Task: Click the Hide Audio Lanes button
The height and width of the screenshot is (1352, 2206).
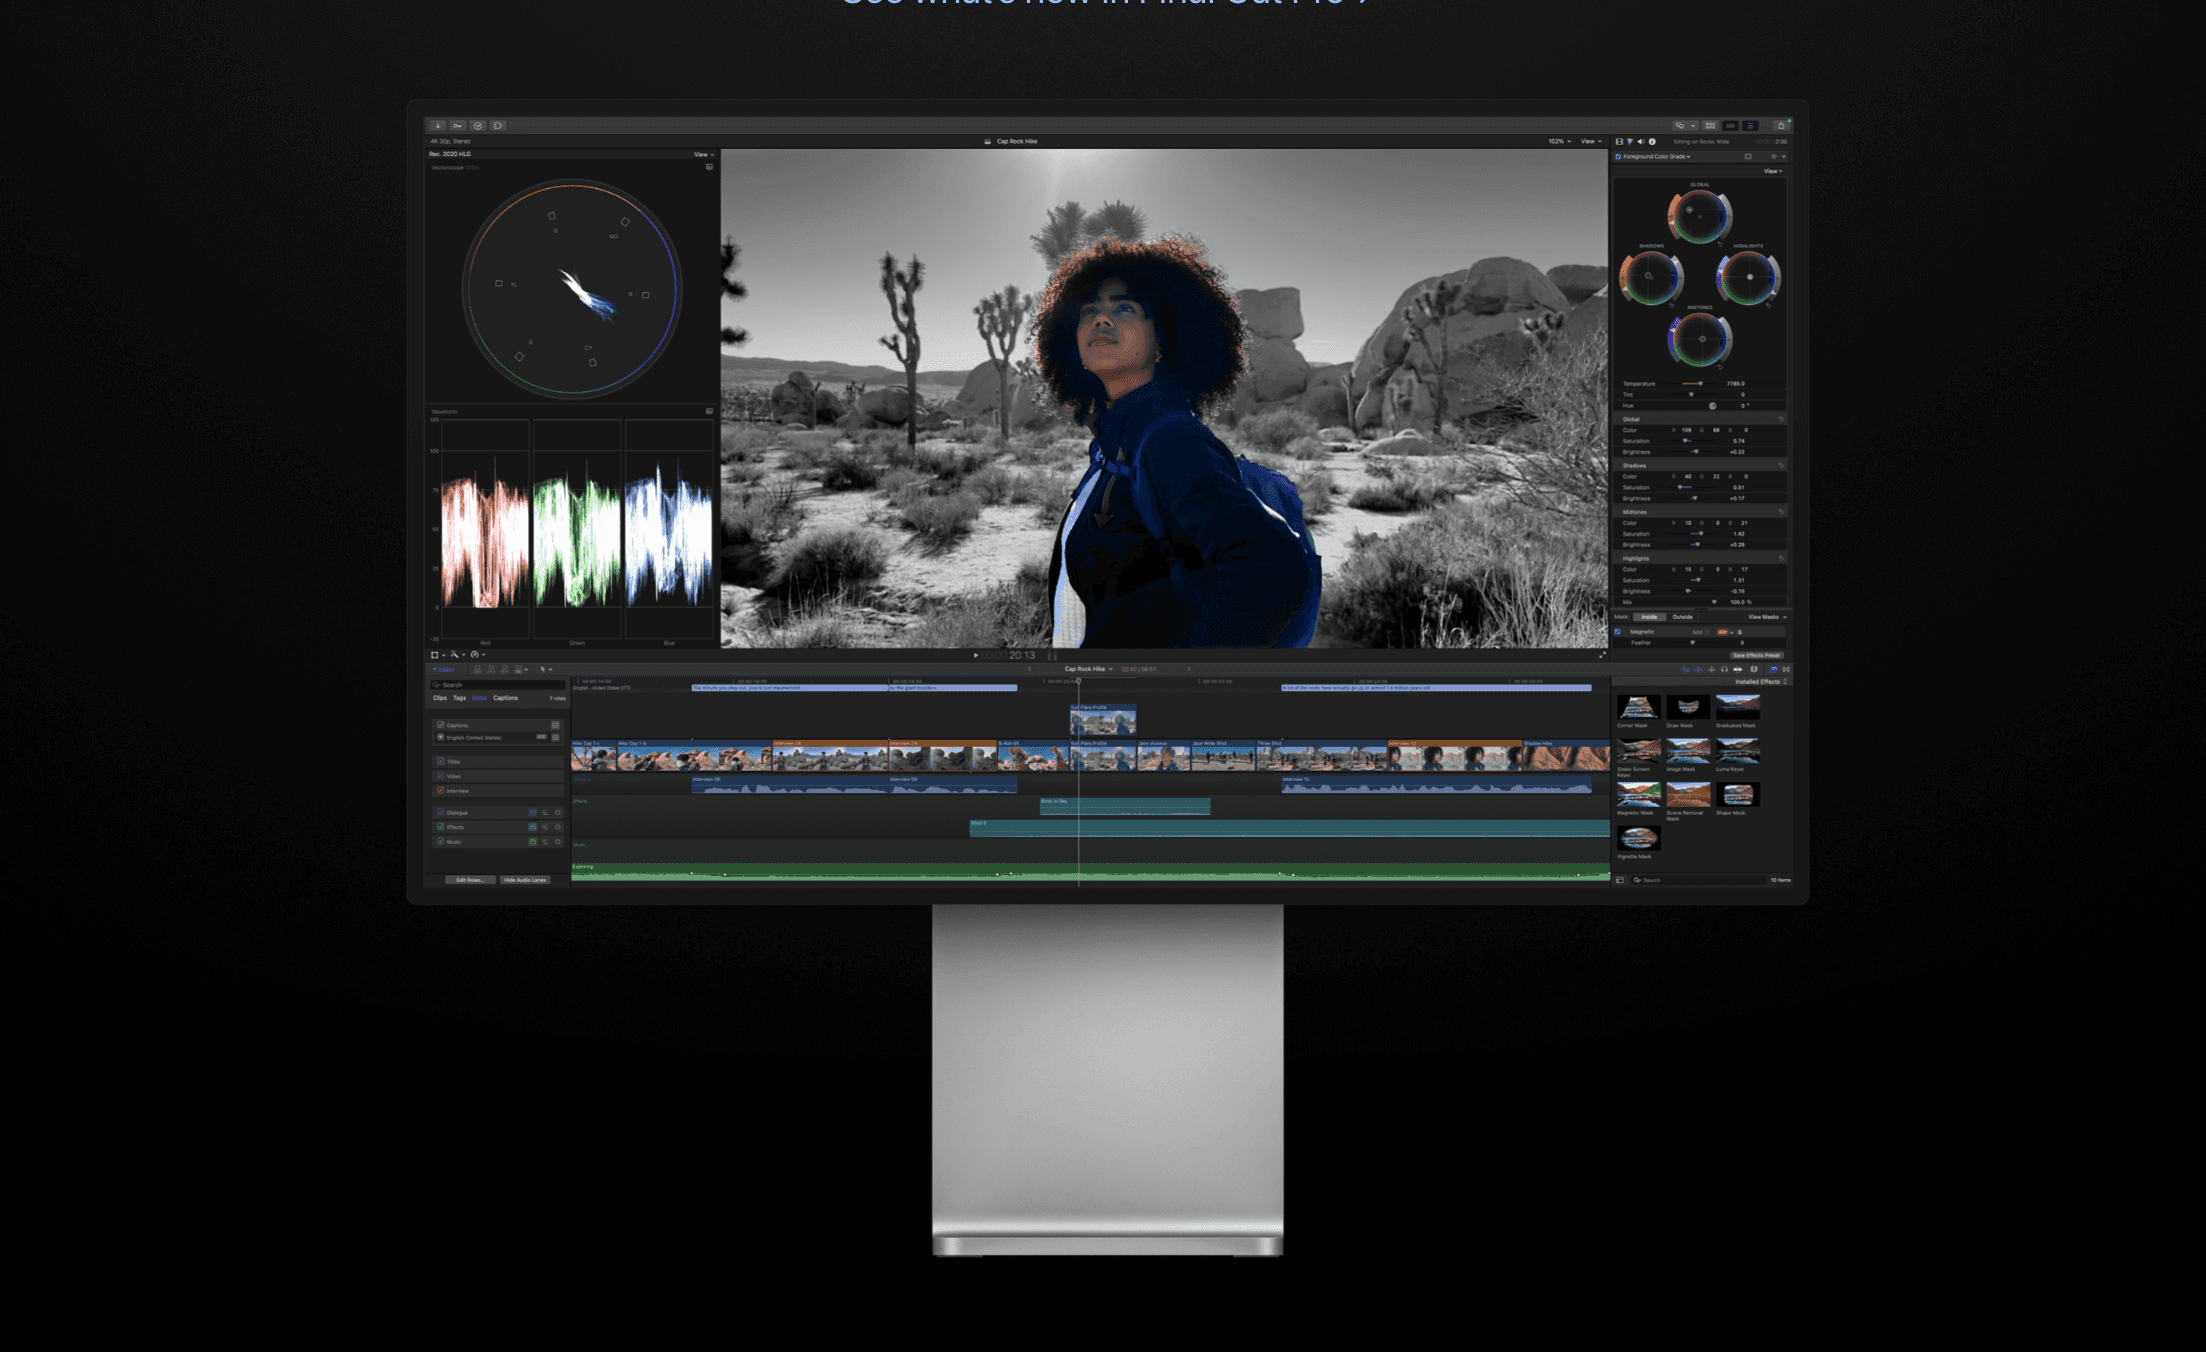Action: [x=525, y=880]
